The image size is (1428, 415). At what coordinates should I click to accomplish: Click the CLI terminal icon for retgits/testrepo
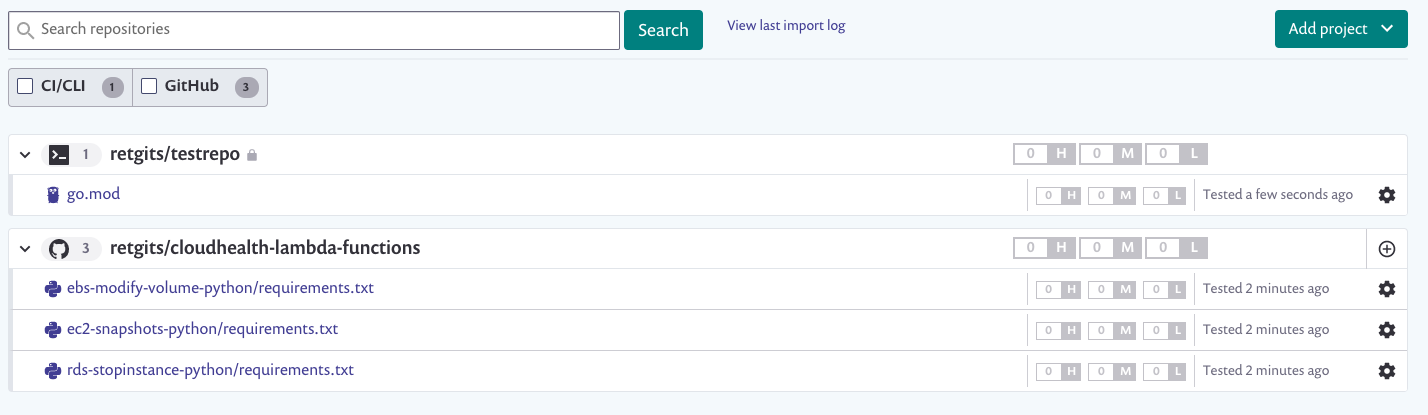[59, 154]
